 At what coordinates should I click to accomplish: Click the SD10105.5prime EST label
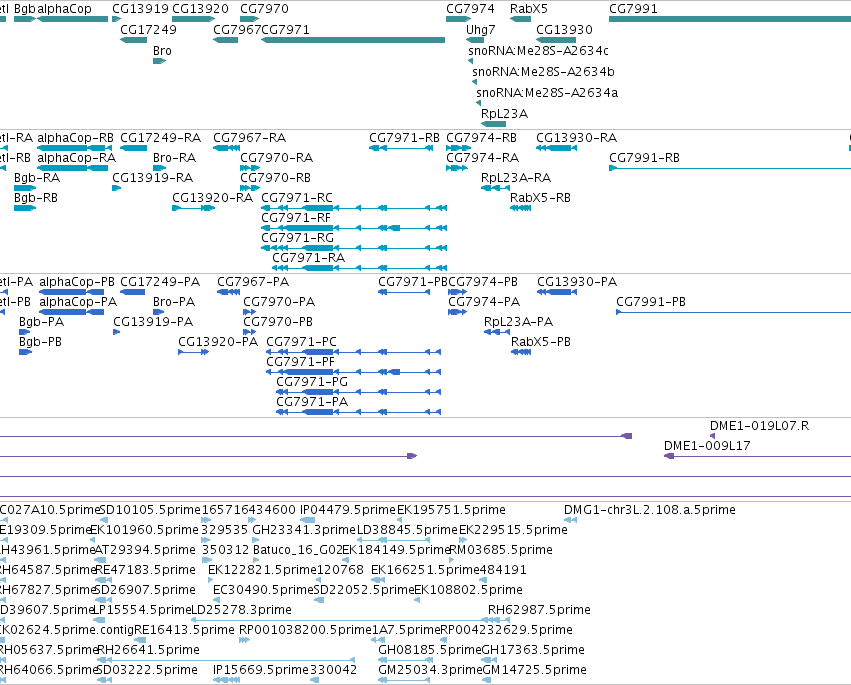pyautogui.click(x=150, y=510)
